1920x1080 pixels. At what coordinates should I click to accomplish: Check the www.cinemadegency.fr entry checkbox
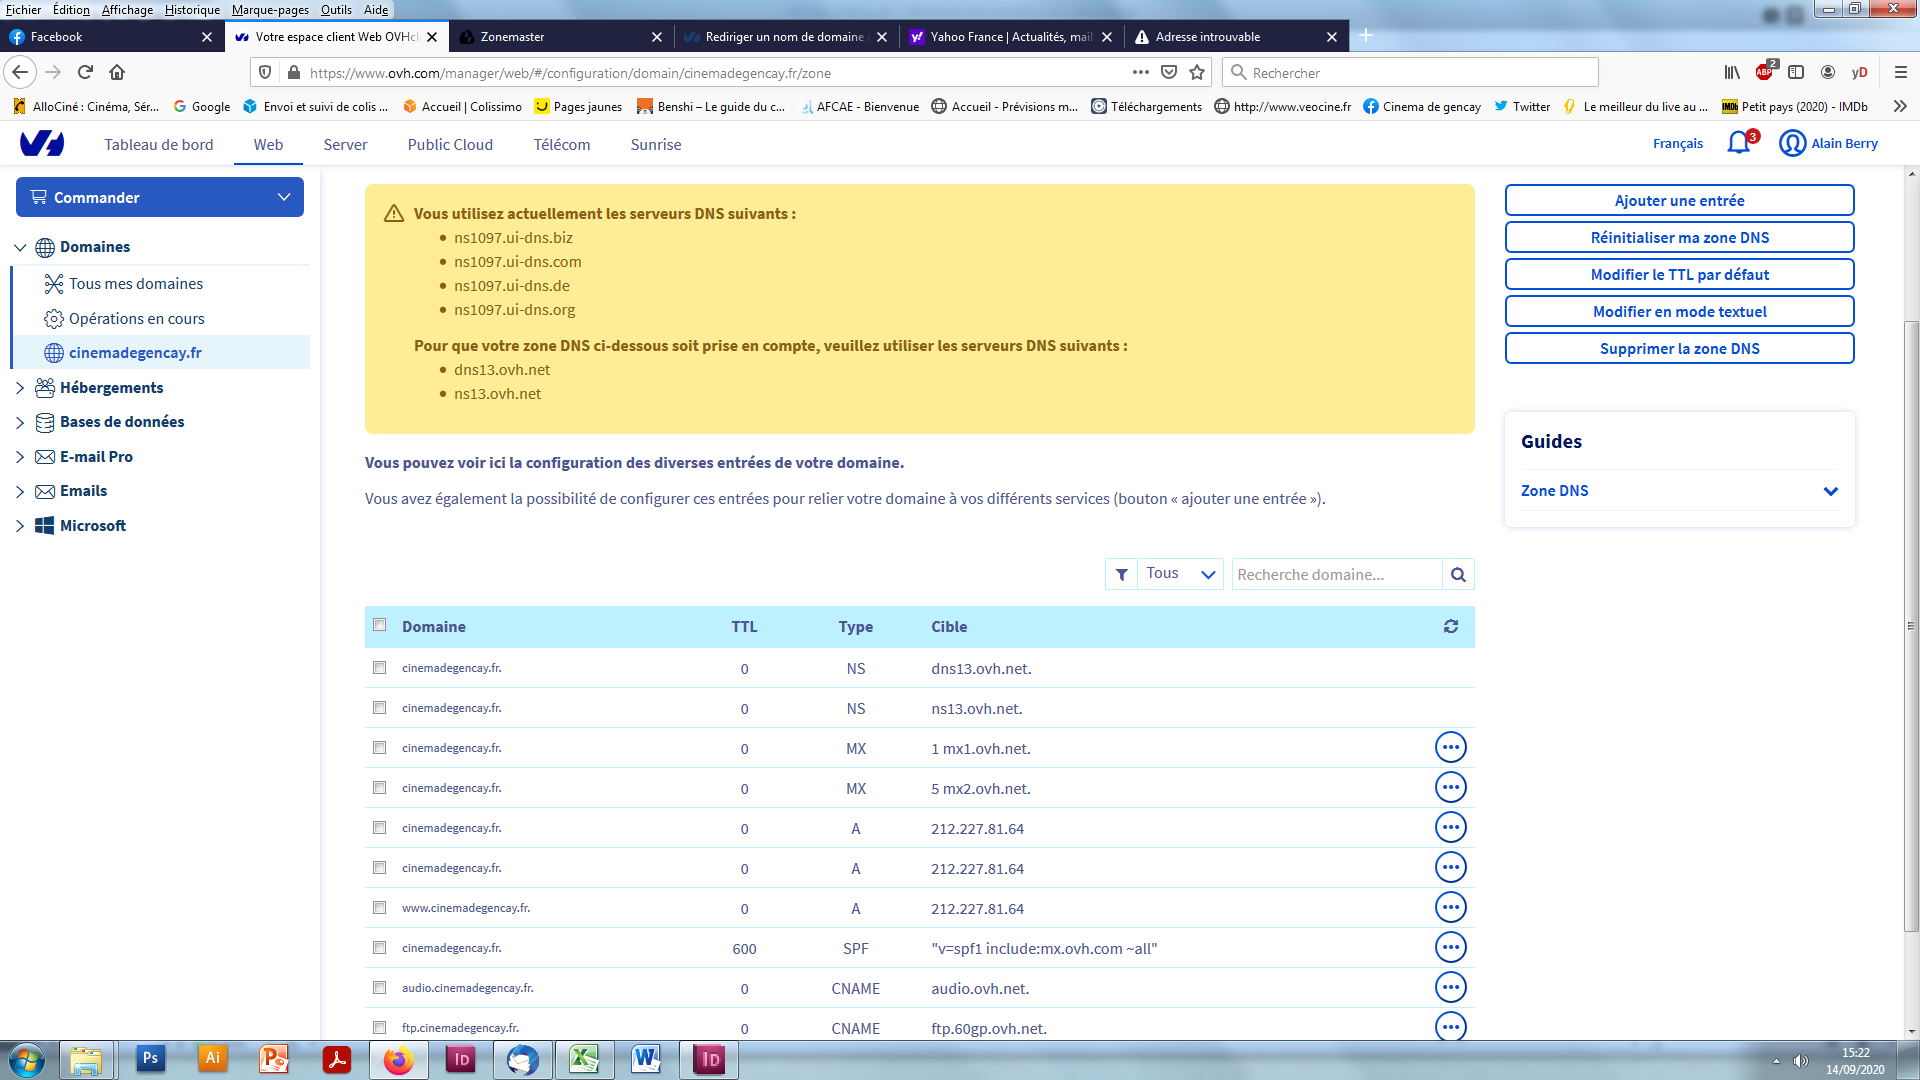[x=379, y=907]
